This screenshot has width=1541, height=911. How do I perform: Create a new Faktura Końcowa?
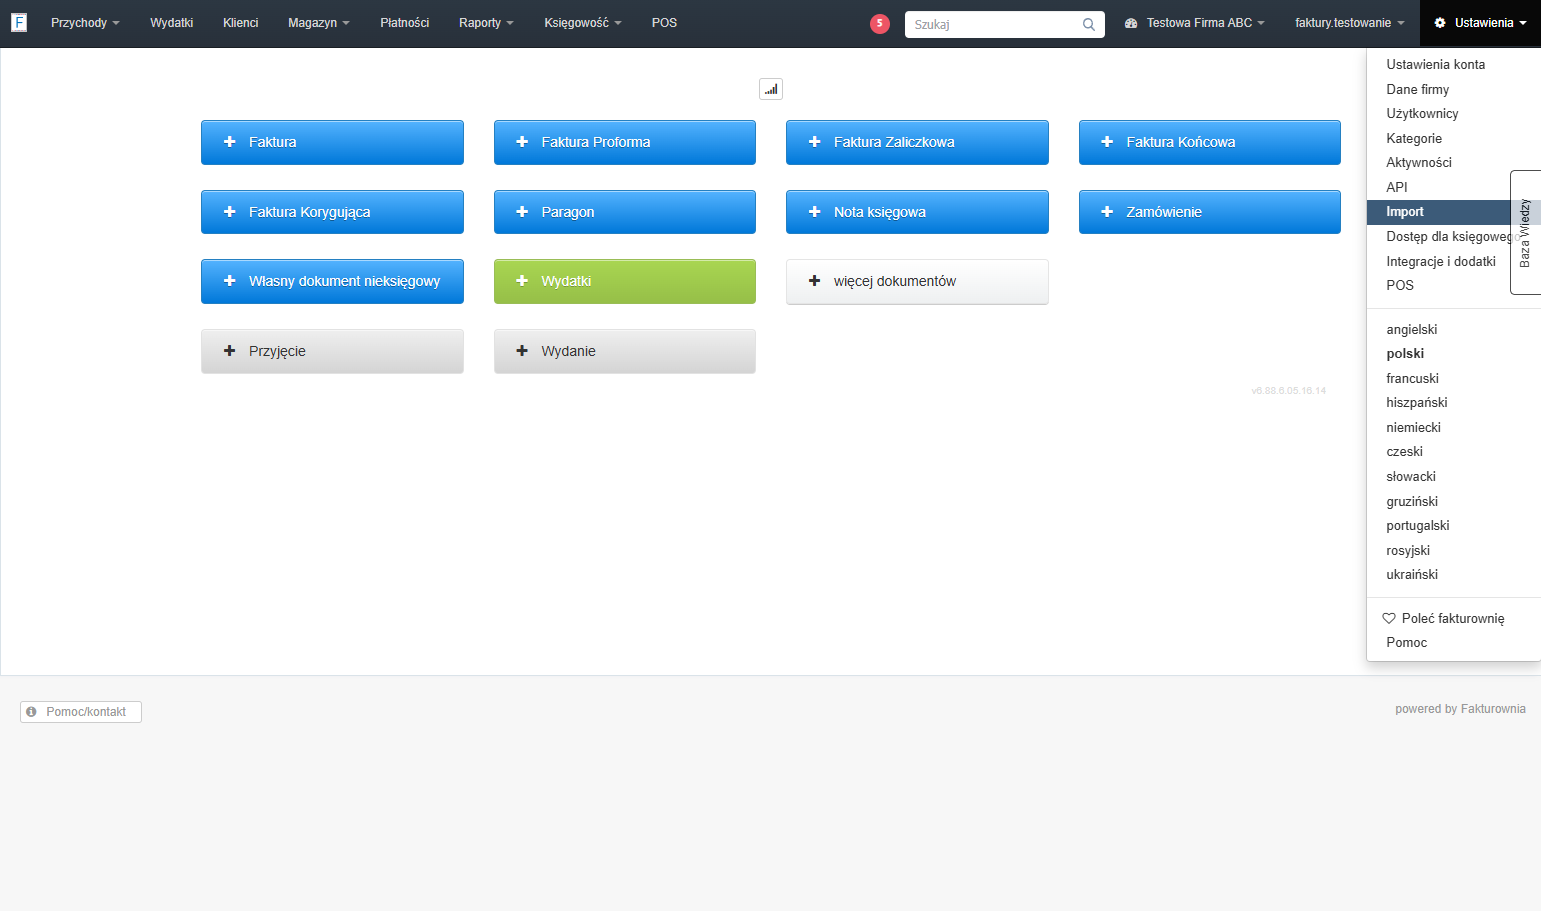[1210, 142]
